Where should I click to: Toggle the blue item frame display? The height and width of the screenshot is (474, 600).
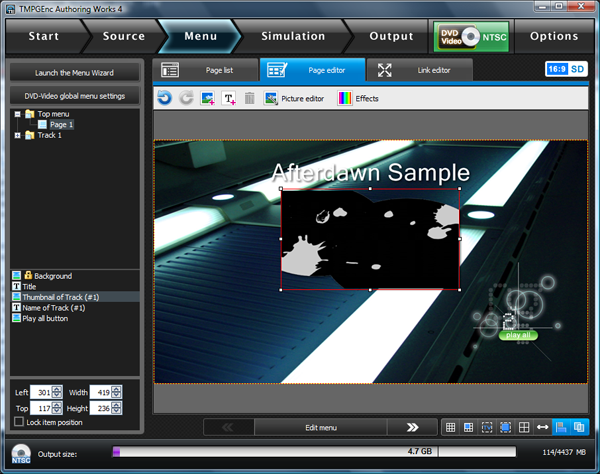pos(505,427)
